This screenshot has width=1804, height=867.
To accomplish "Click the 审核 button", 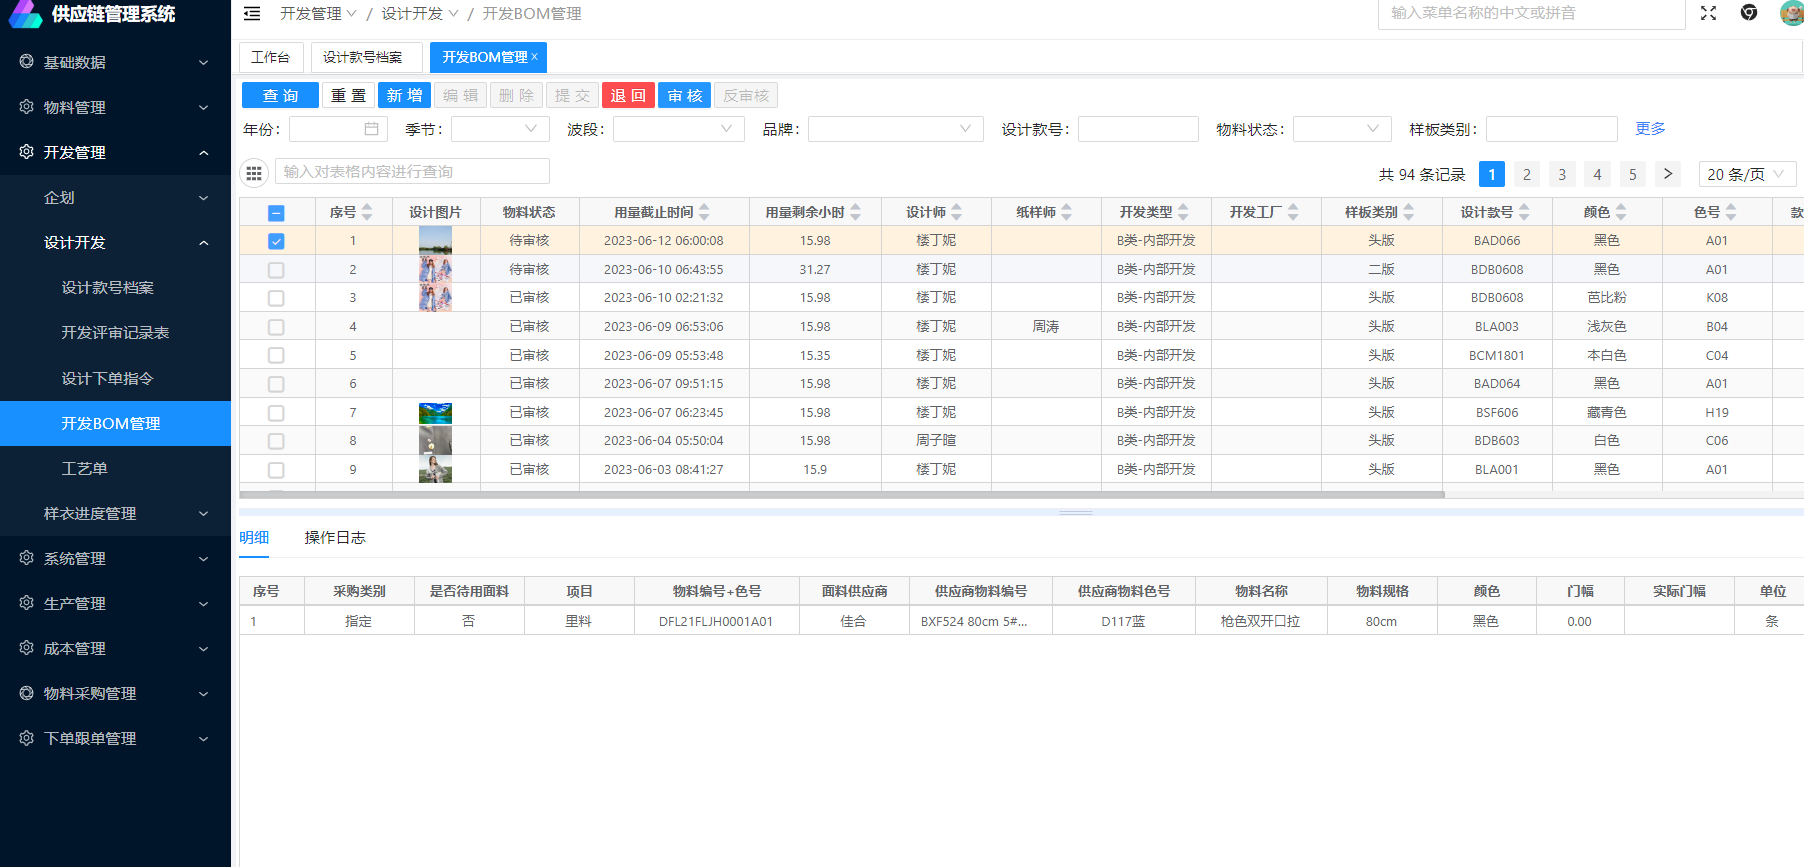I will (x=685, y=95).
